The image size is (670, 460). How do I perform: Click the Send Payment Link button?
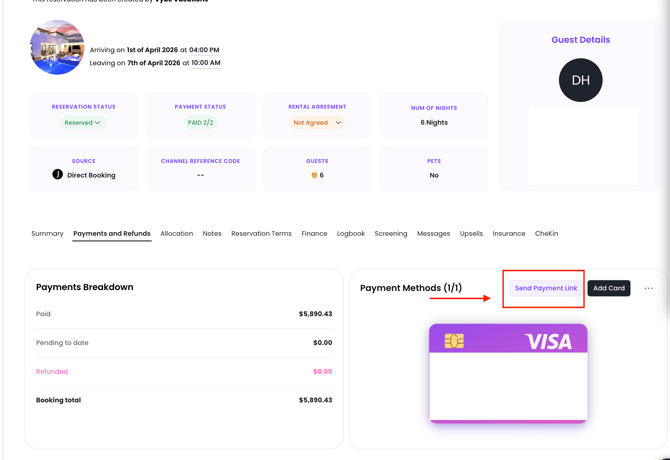[x=546, y=288]
